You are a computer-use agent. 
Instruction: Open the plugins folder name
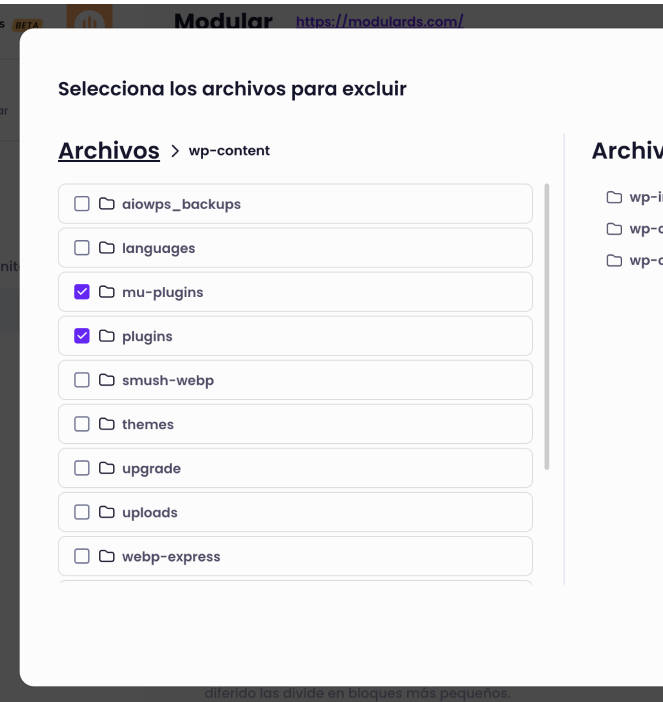[147, 337]
